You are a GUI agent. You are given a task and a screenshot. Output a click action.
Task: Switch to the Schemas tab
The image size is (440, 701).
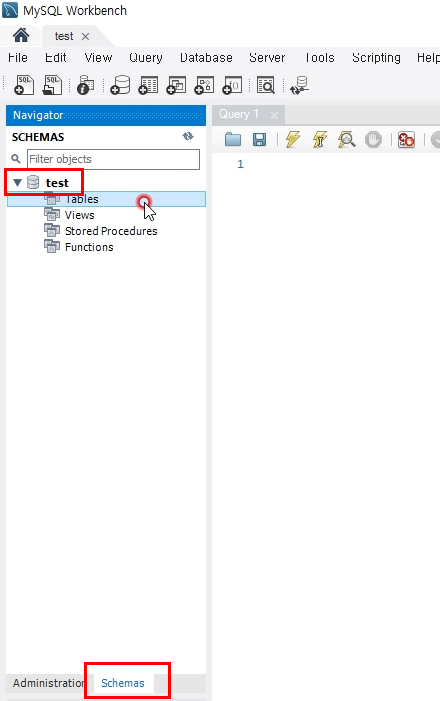pyautogui.click(x=123, y=683)
